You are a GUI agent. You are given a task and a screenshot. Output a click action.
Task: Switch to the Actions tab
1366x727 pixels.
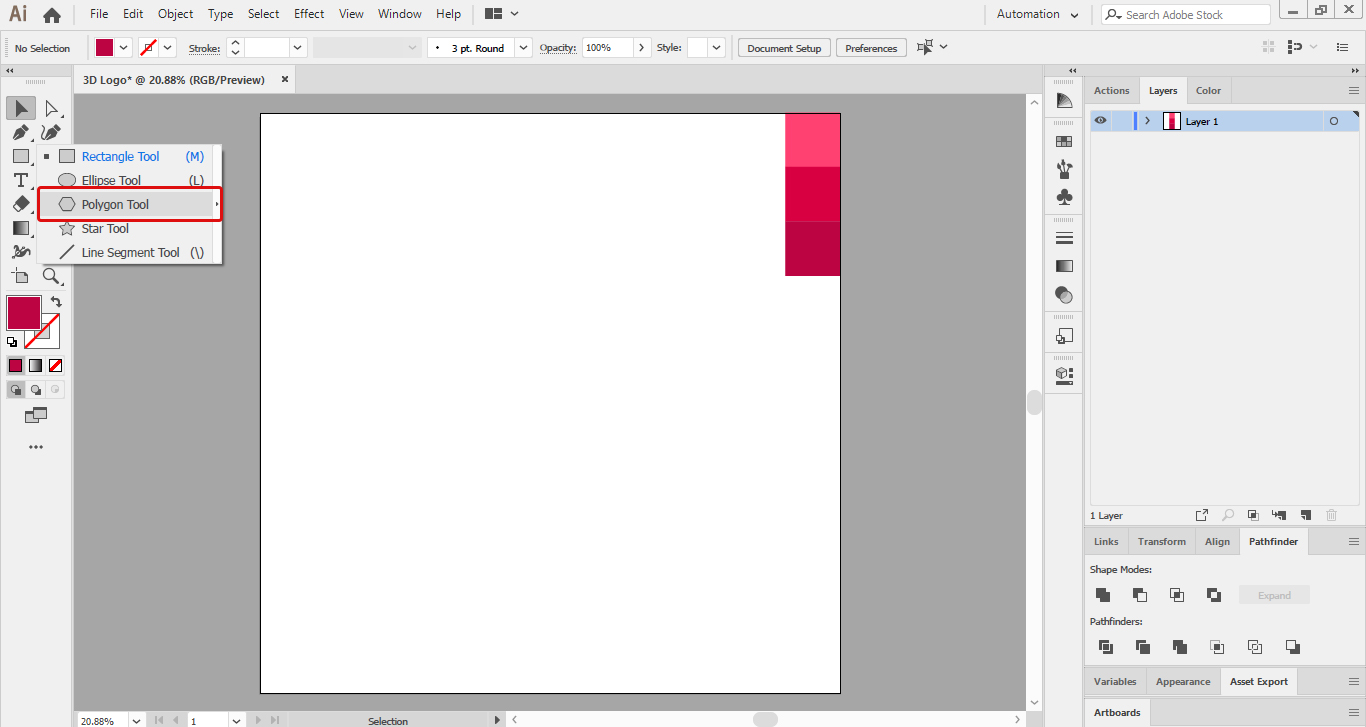[1111, 90]
